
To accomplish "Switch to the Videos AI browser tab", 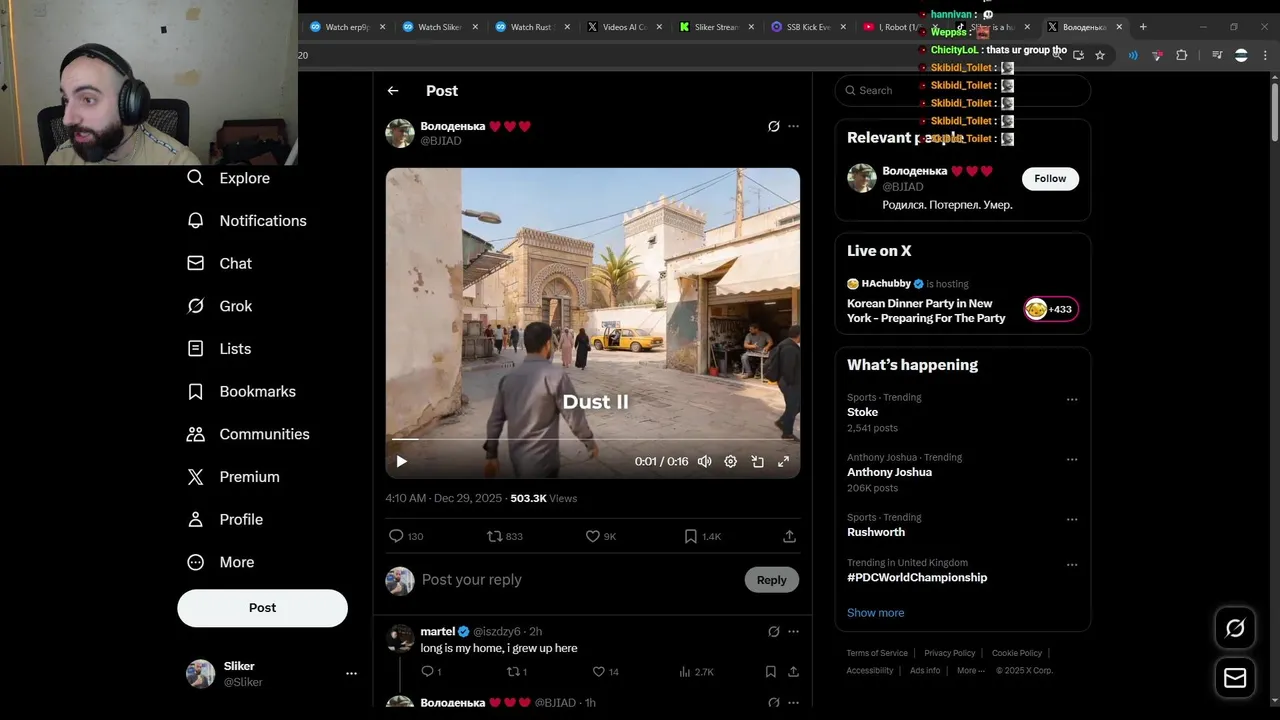I will click(624, 27).
